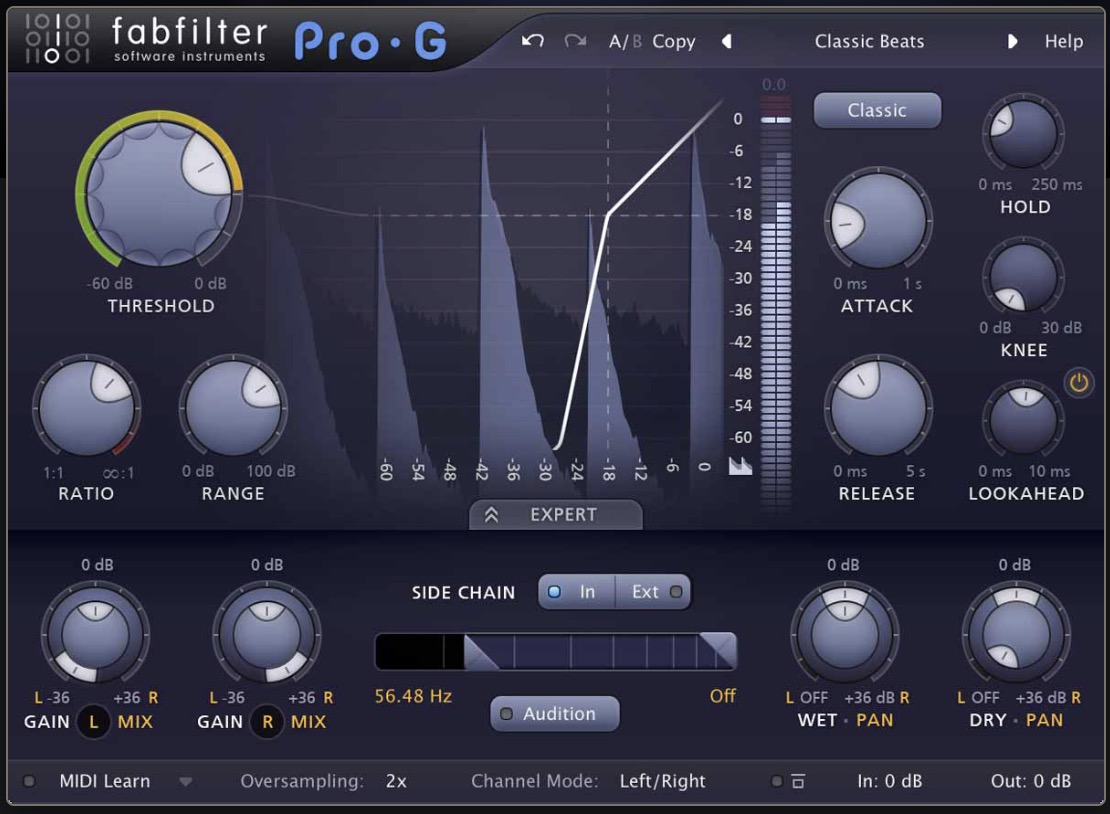Click the WET PAN knob

(844, 635)
